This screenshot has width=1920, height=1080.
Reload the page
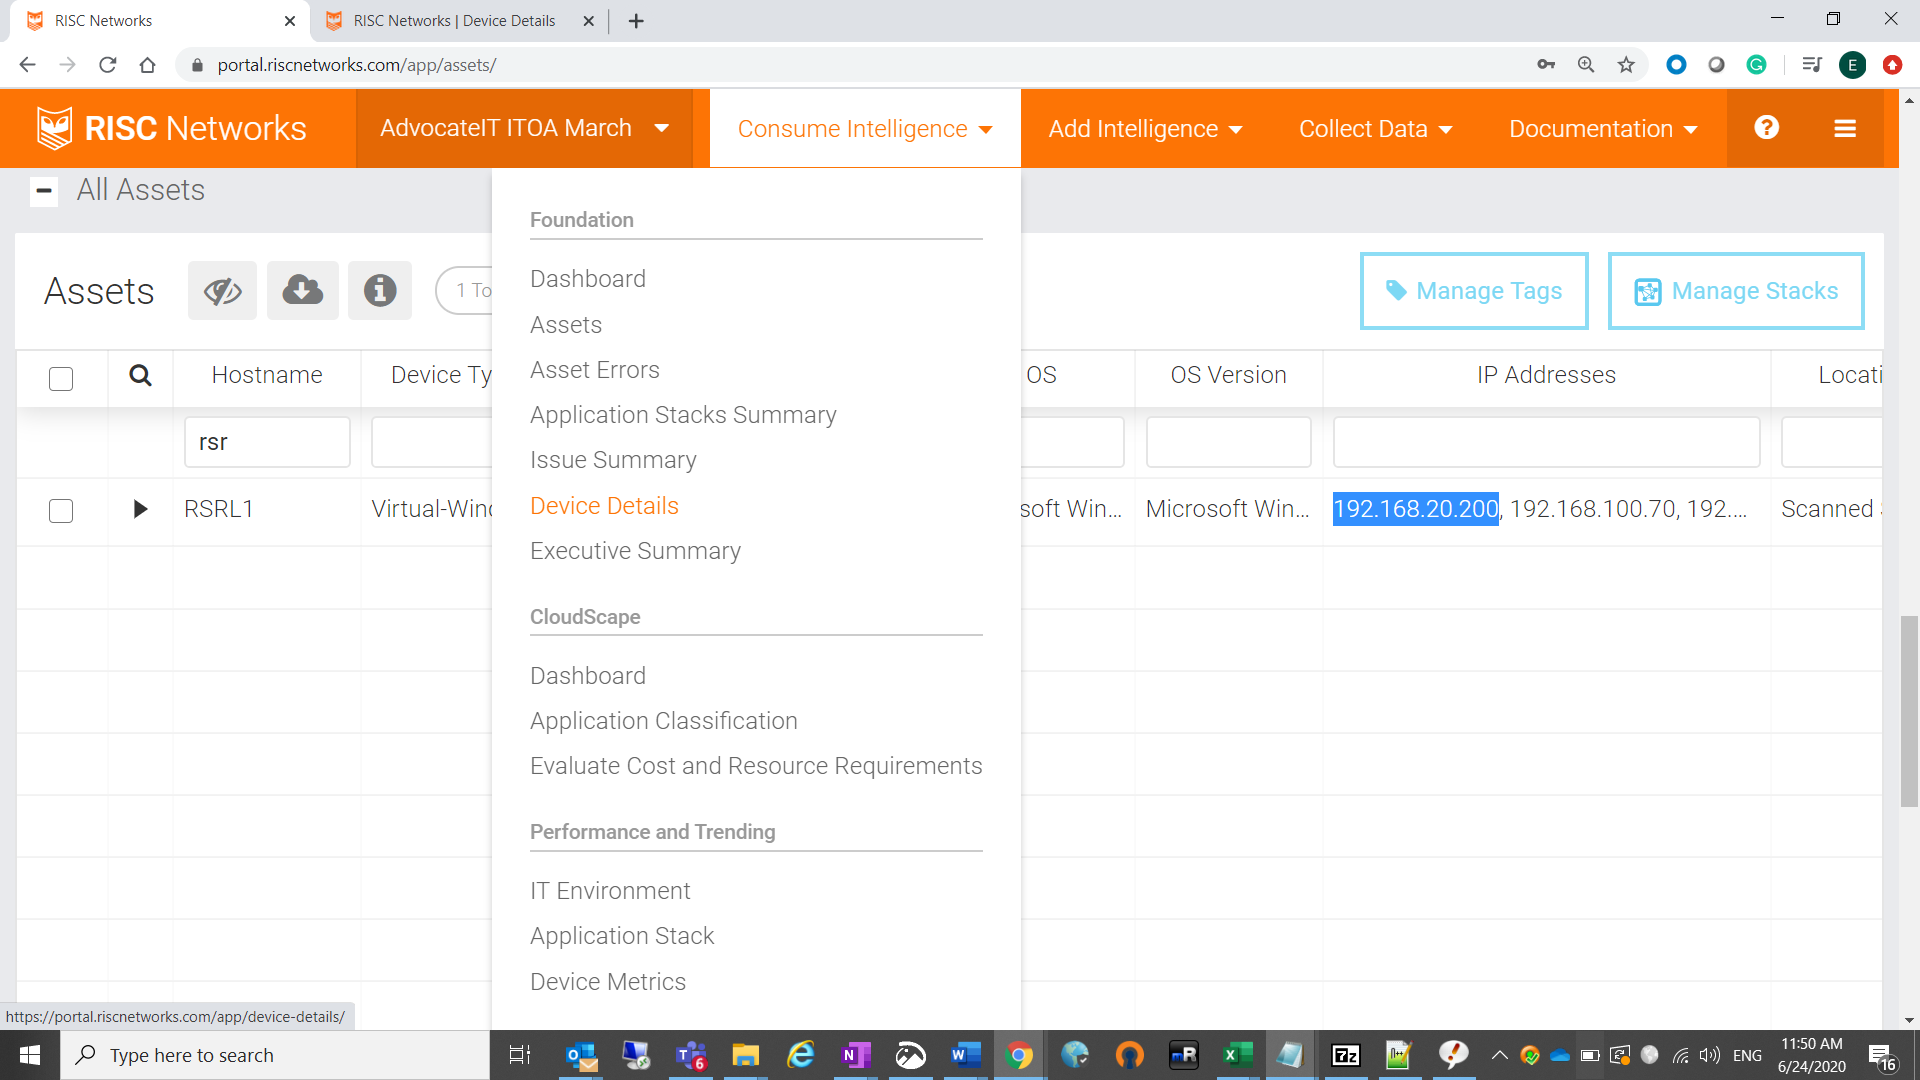point(108,65)
